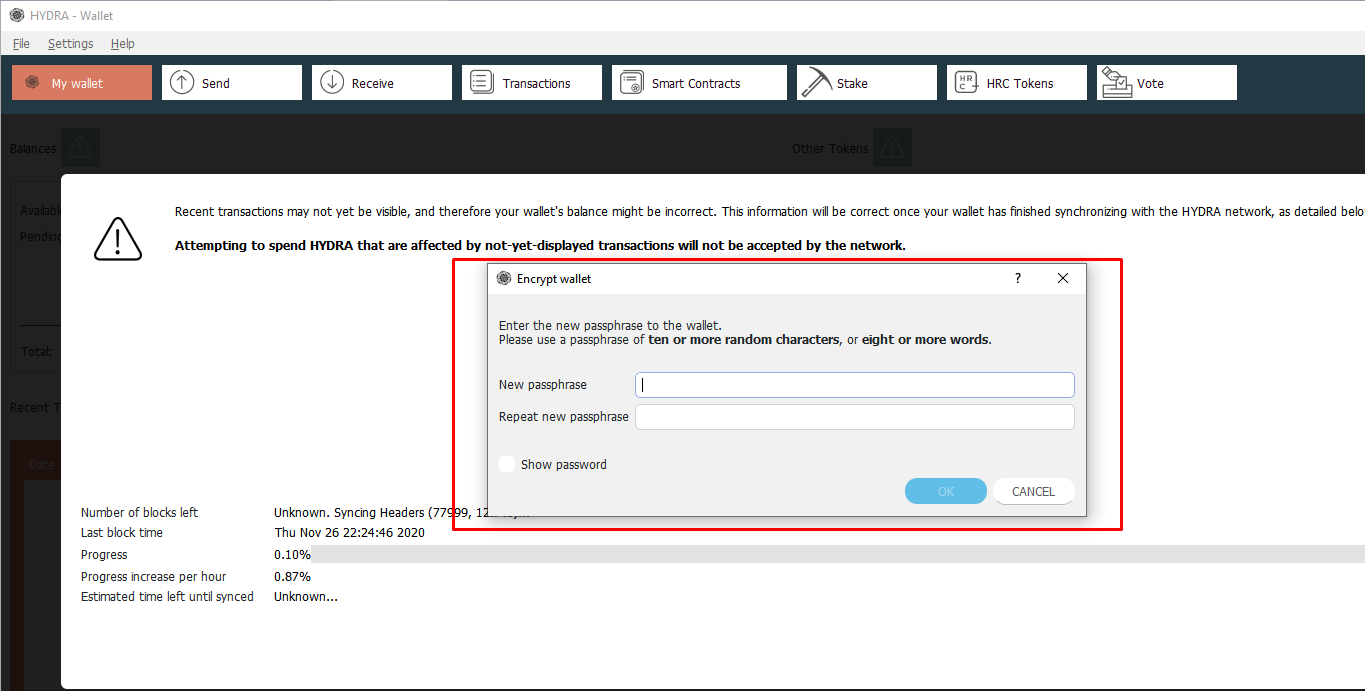The image size is (1365, 691).
Task: Click the warning icon next to Balances
Action: tap(80, 147)
